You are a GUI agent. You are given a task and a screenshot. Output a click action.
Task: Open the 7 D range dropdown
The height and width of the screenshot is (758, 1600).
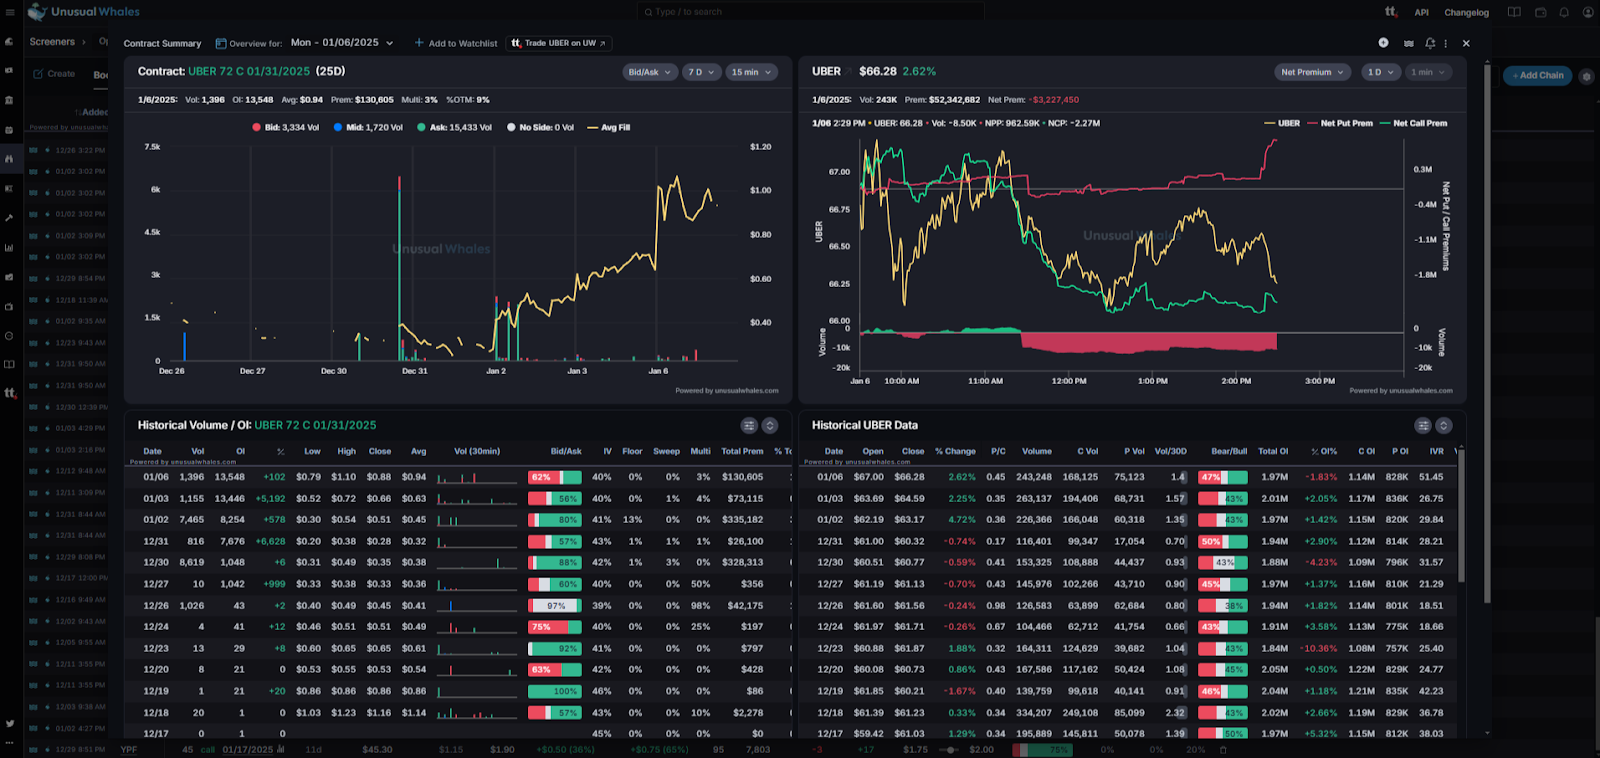tap(701, 72)
